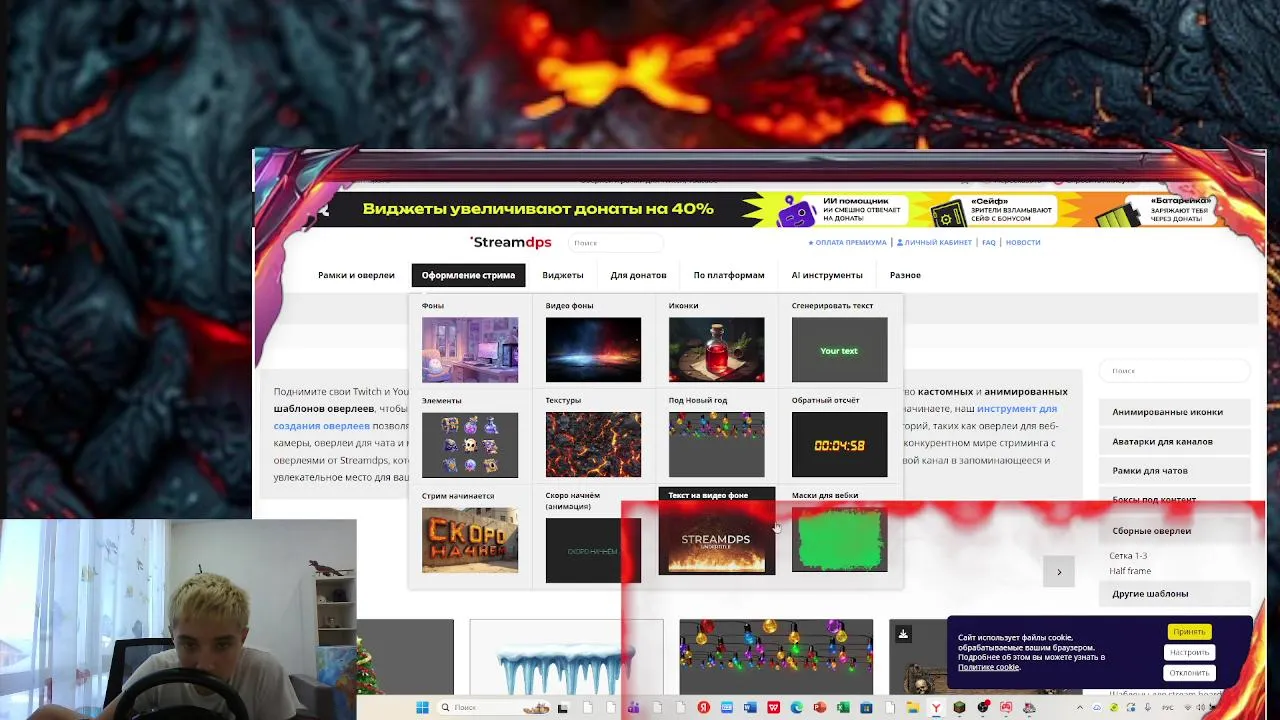
Task: Click the sidebar Поиск field
Action: tap(1175, 371)
